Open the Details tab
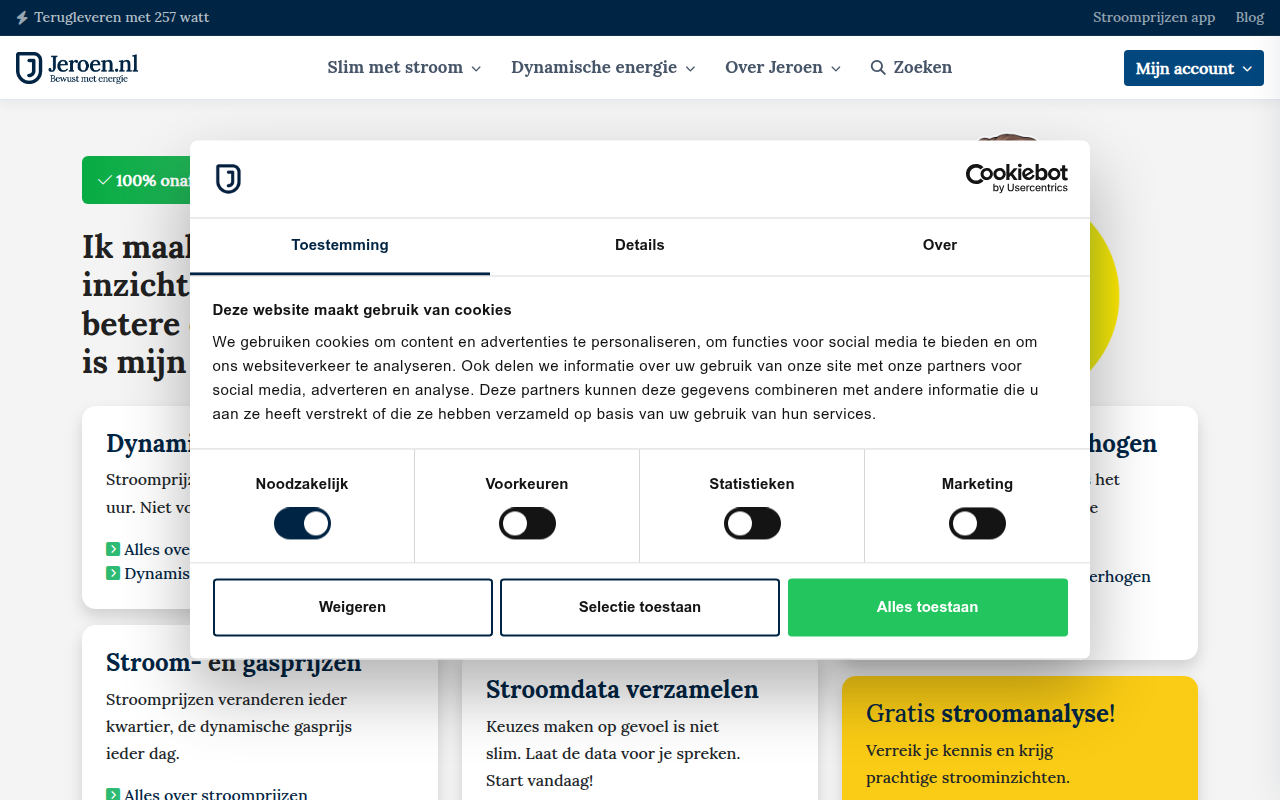1280x800 pixels. click(x=640, y=246)
